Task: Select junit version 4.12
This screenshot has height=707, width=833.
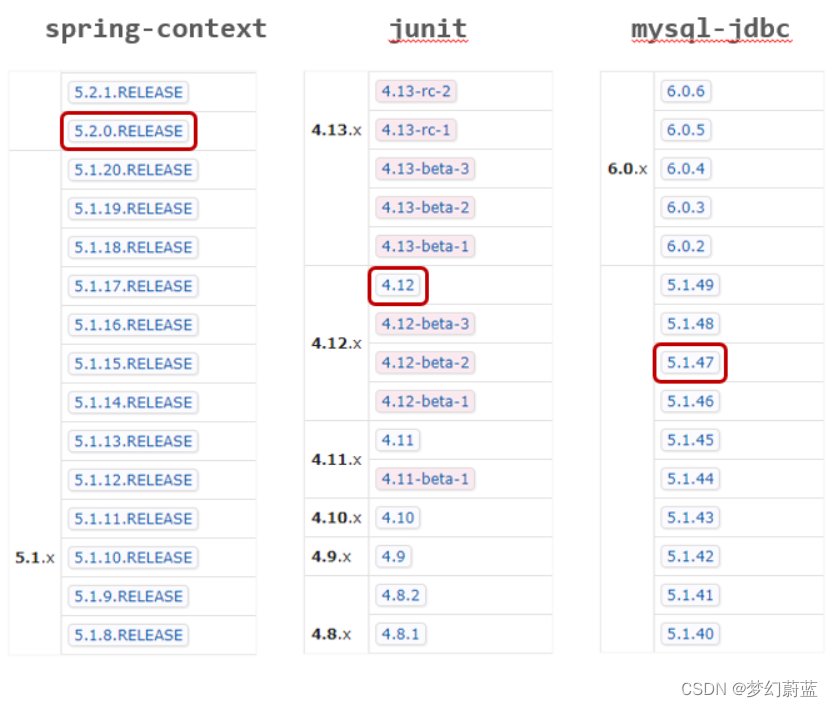Action: pos(397,285)
